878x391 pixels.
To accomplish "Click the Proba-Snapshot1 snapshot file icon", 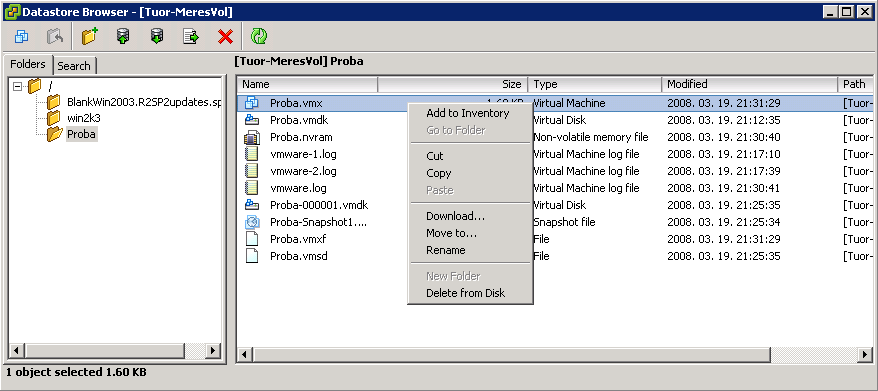I will [x=252, y=222].
